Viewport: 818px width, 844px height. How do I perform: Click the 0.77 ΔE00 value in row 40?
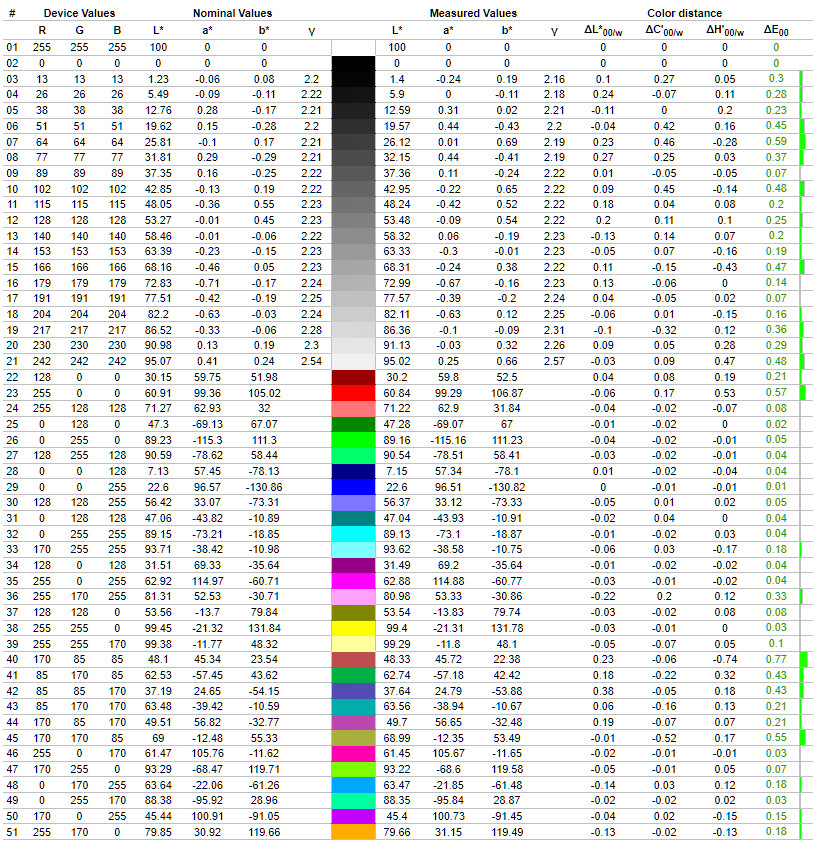(x=776, y=659)
